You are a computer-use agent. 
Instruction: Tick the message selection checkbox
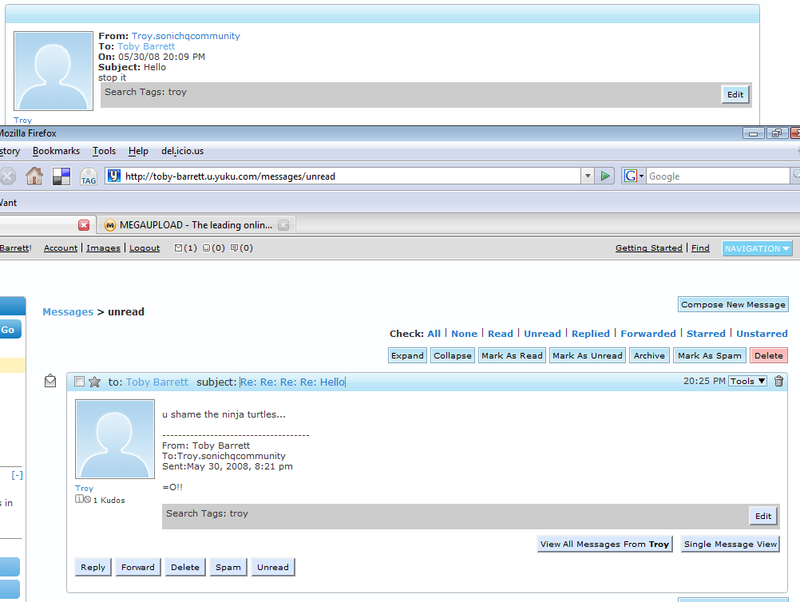tap(79, 382)
